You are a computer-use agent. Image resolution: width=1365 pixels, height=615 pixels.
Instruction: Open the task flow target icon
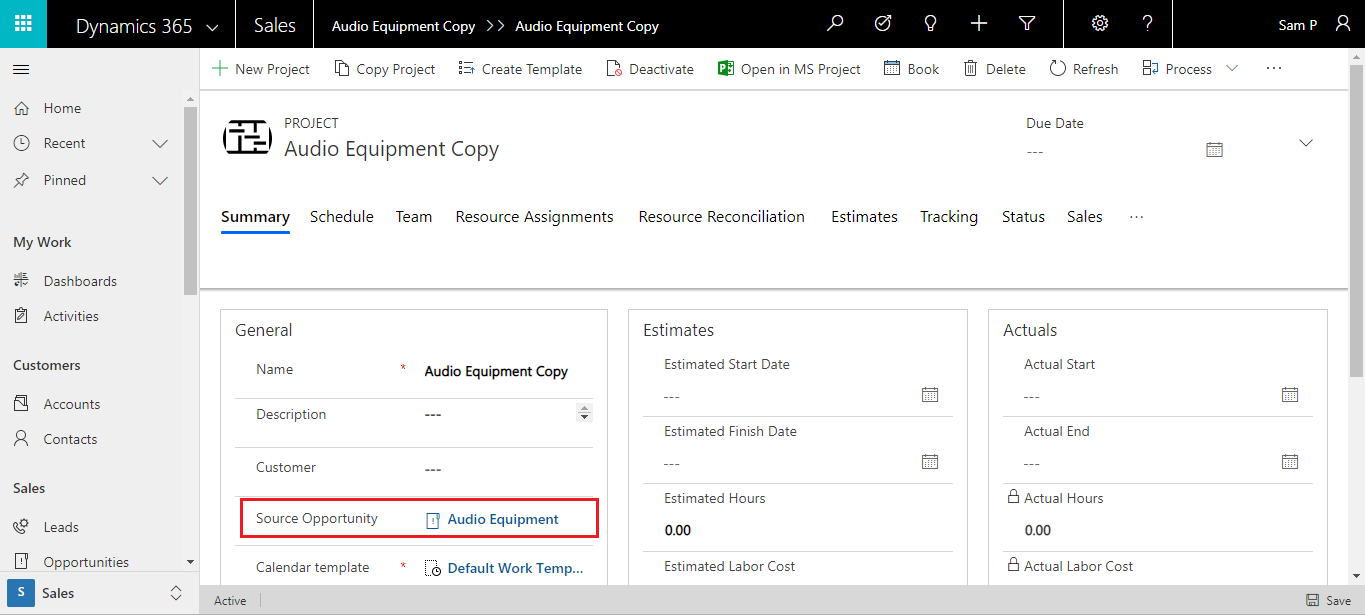tap(883, 24)
